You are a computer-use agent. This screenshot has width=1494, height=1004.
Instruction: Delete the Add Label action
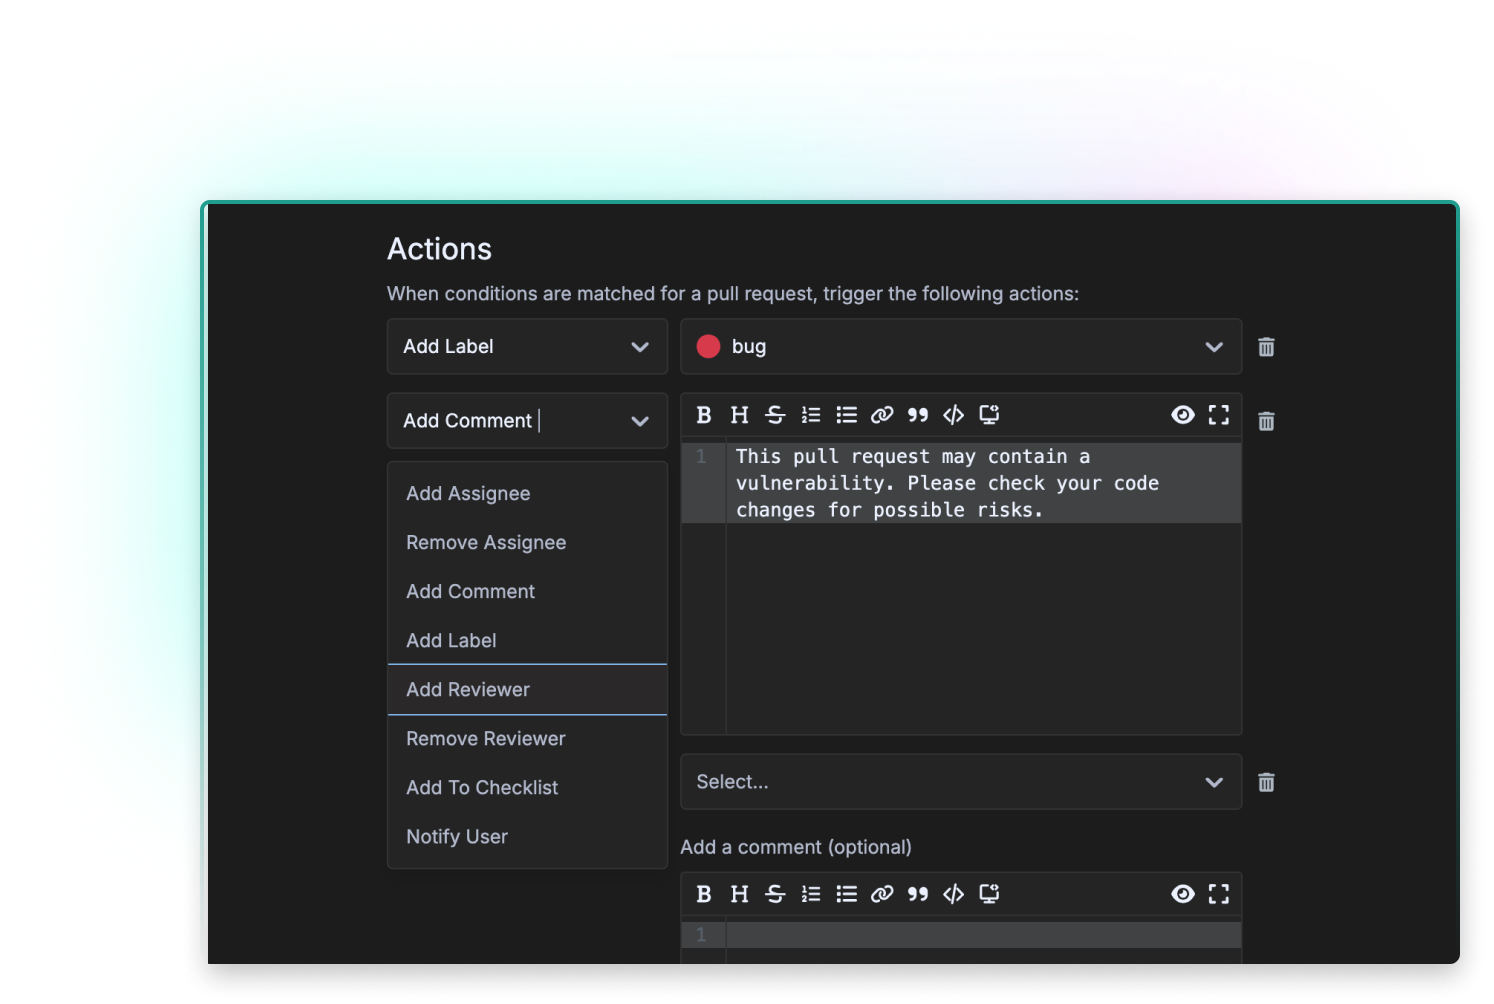tap(1266, 346)
